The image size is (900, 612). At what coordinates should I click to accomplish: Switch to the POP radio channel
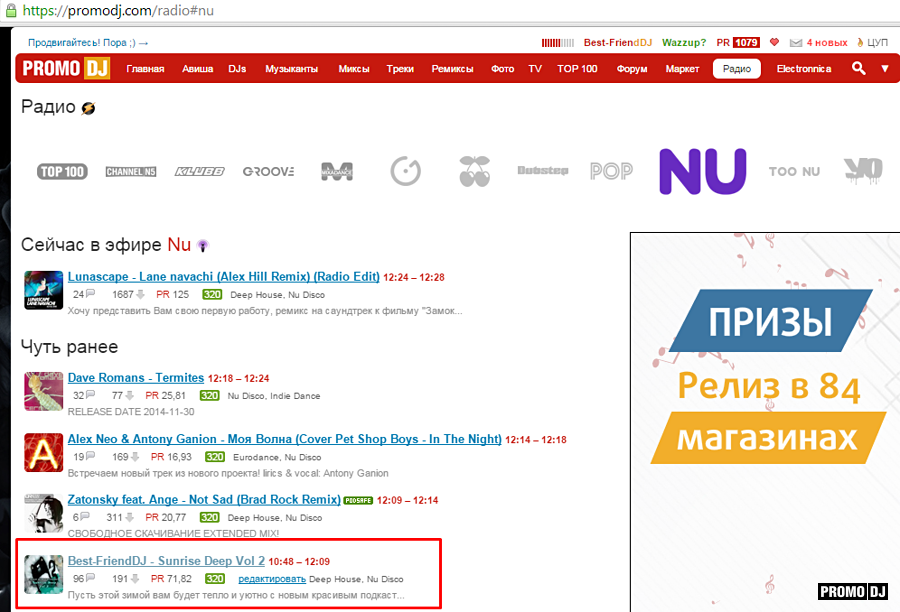click(611, 171)
